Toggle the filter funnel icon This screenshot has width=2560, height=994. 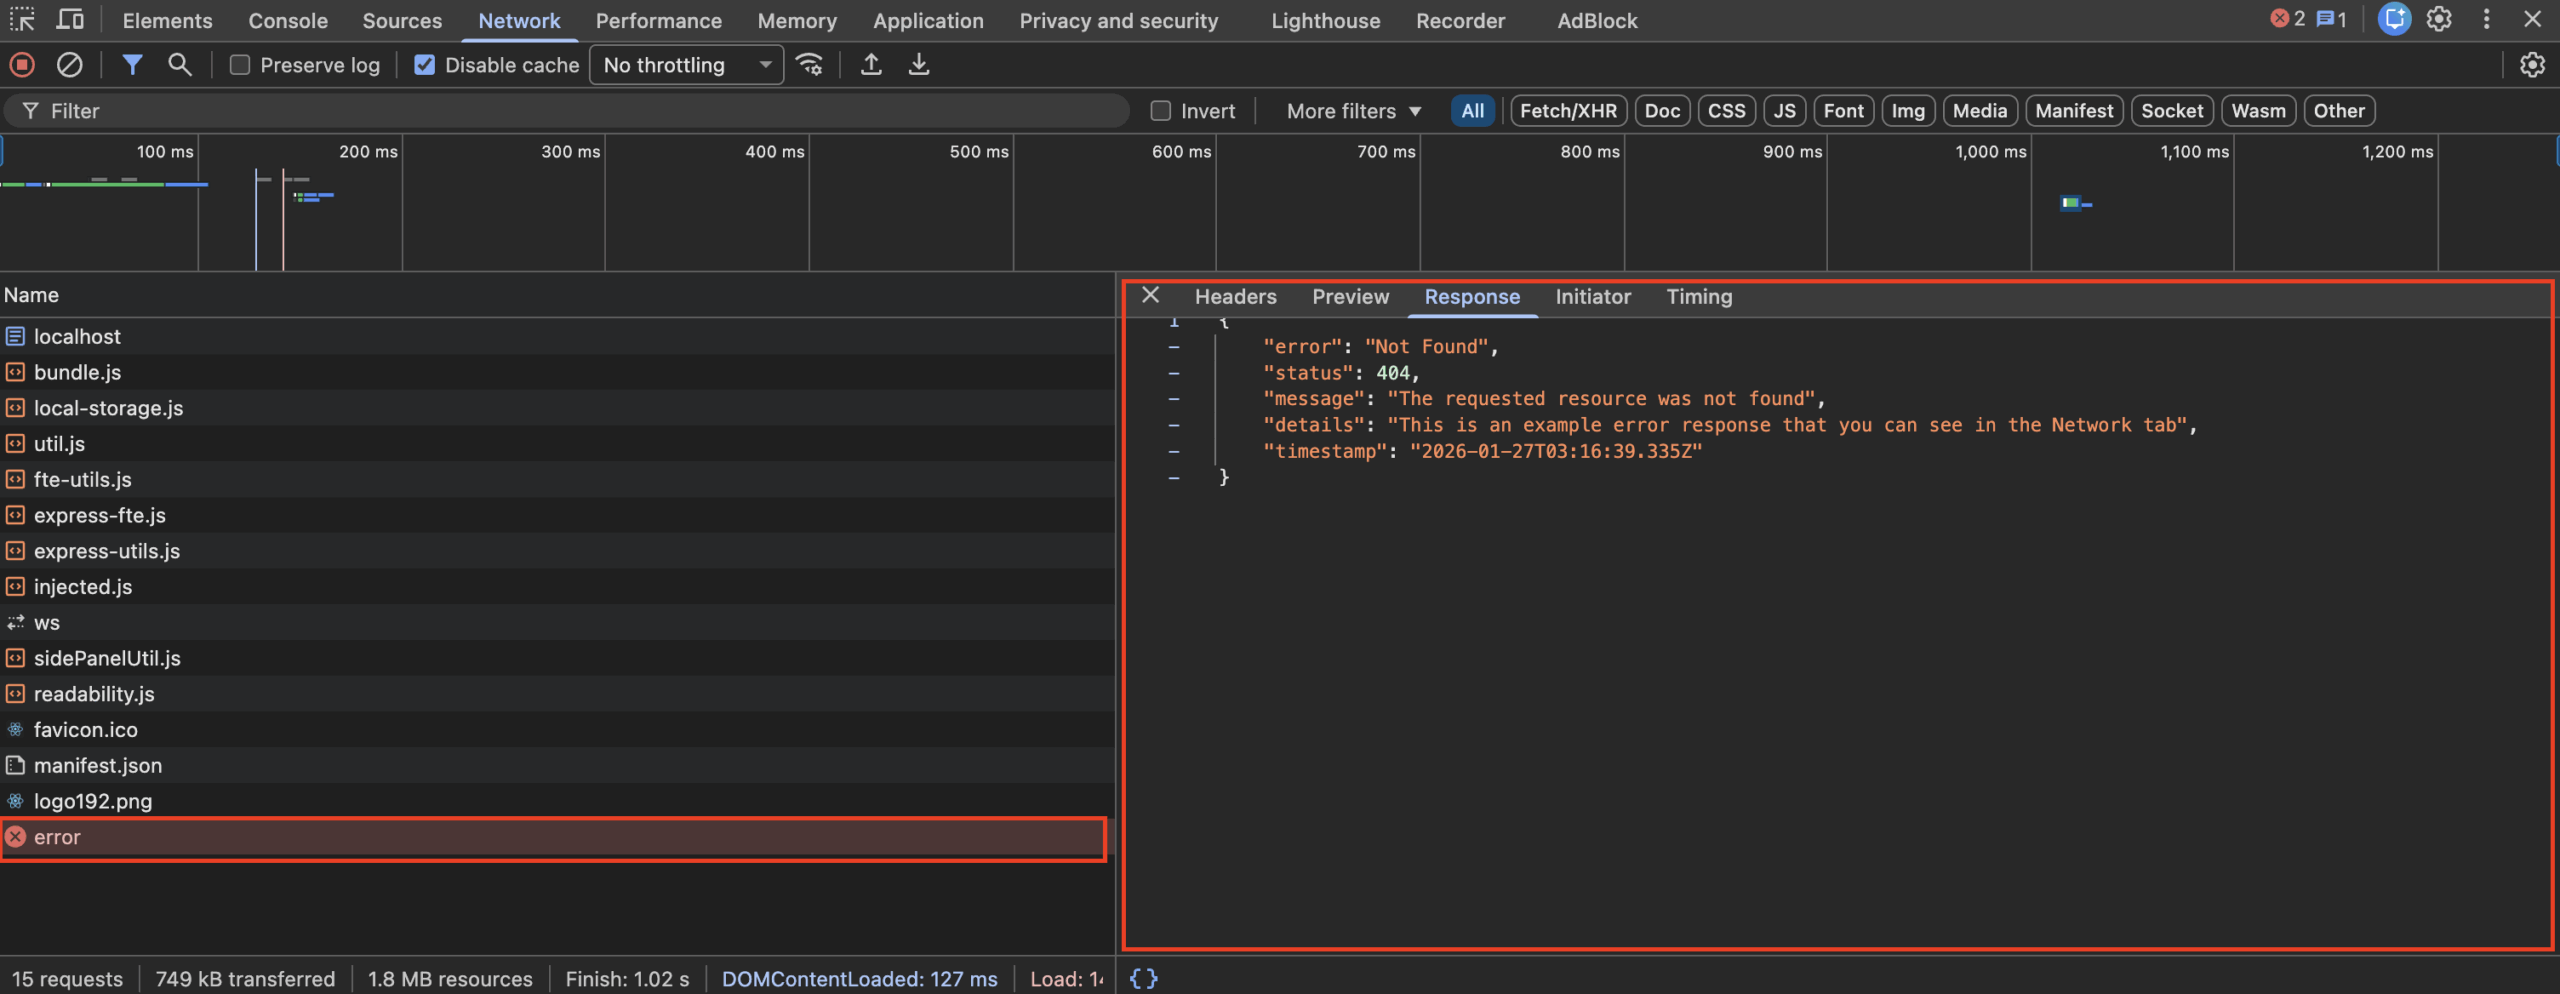tap(132, 65)
